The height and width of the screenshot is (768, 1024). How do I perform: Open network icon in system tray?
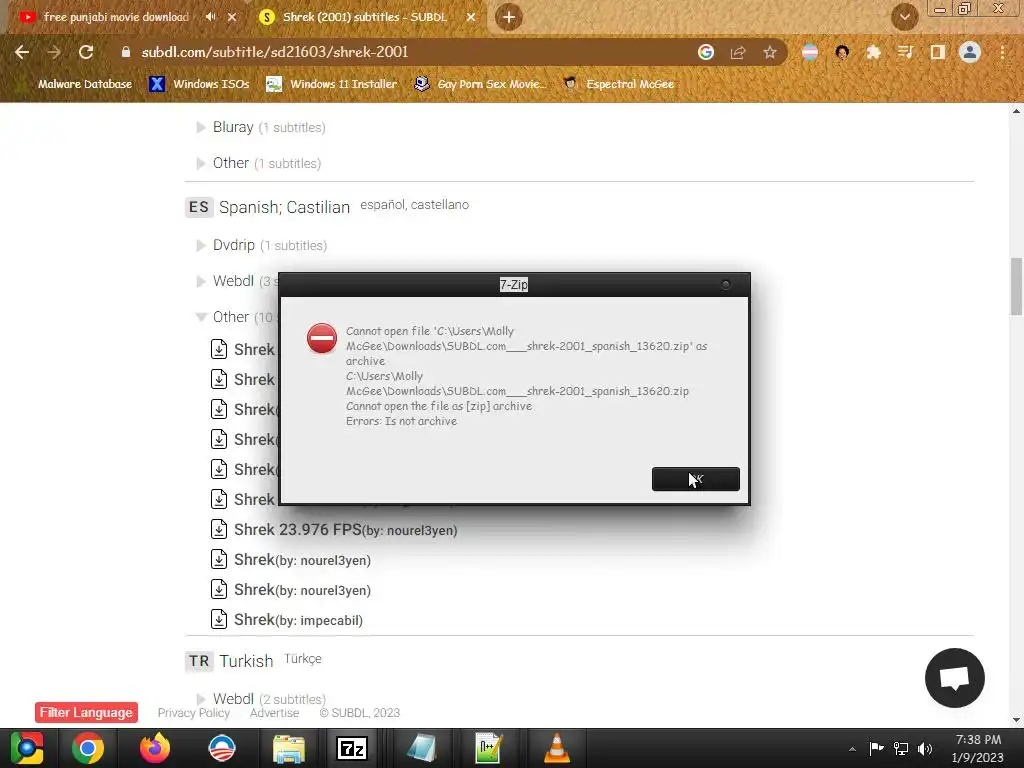[901, 749]
